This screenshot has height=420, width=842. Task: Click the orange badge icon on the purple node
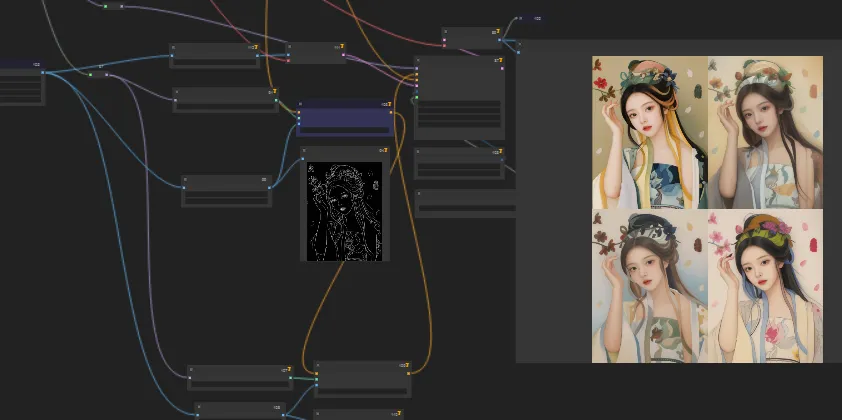pyautogui.click(x=388, y=104)
